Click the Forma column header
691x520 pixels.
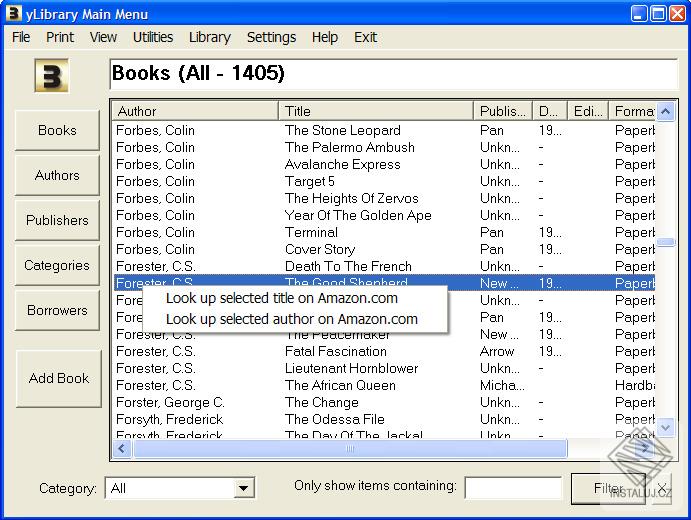(x=632, y=111)
